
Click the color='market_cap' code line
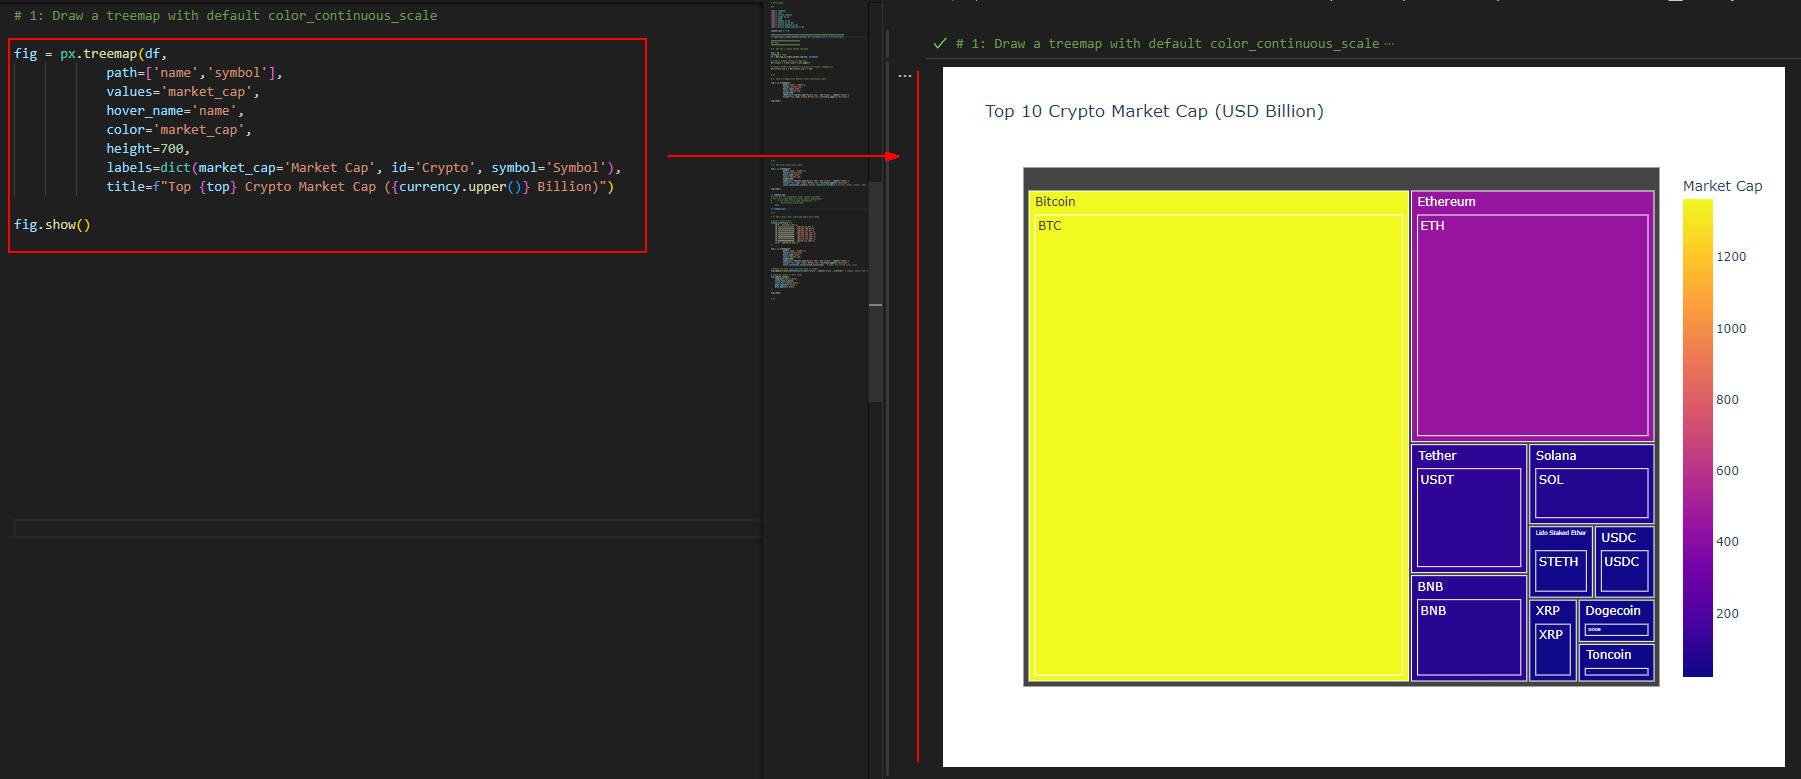tap(178, 130)
